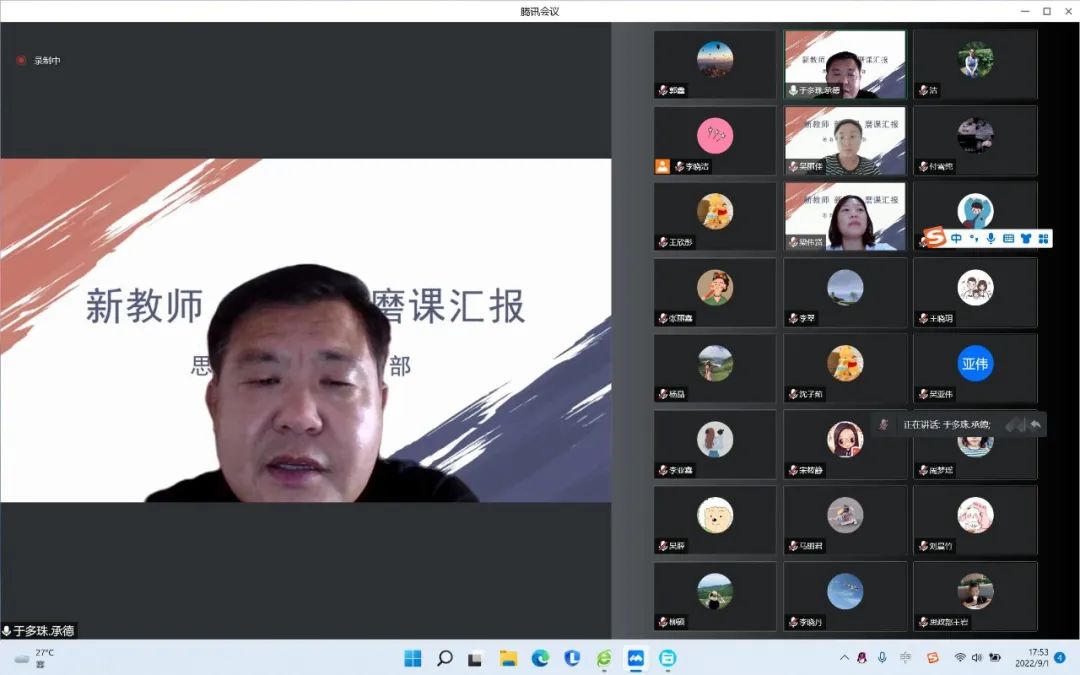This screenshot has width=1080, height=675.
Task: Click the red recording indicator icon
Action: point(21,60)
